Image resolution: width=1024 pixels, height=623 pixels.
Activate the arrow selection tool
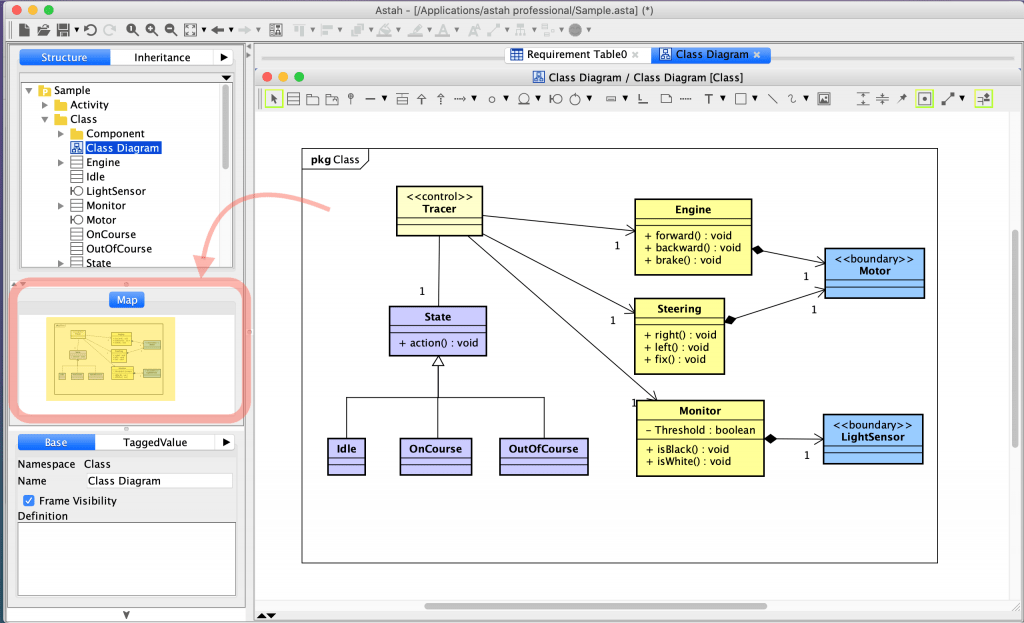273,98
